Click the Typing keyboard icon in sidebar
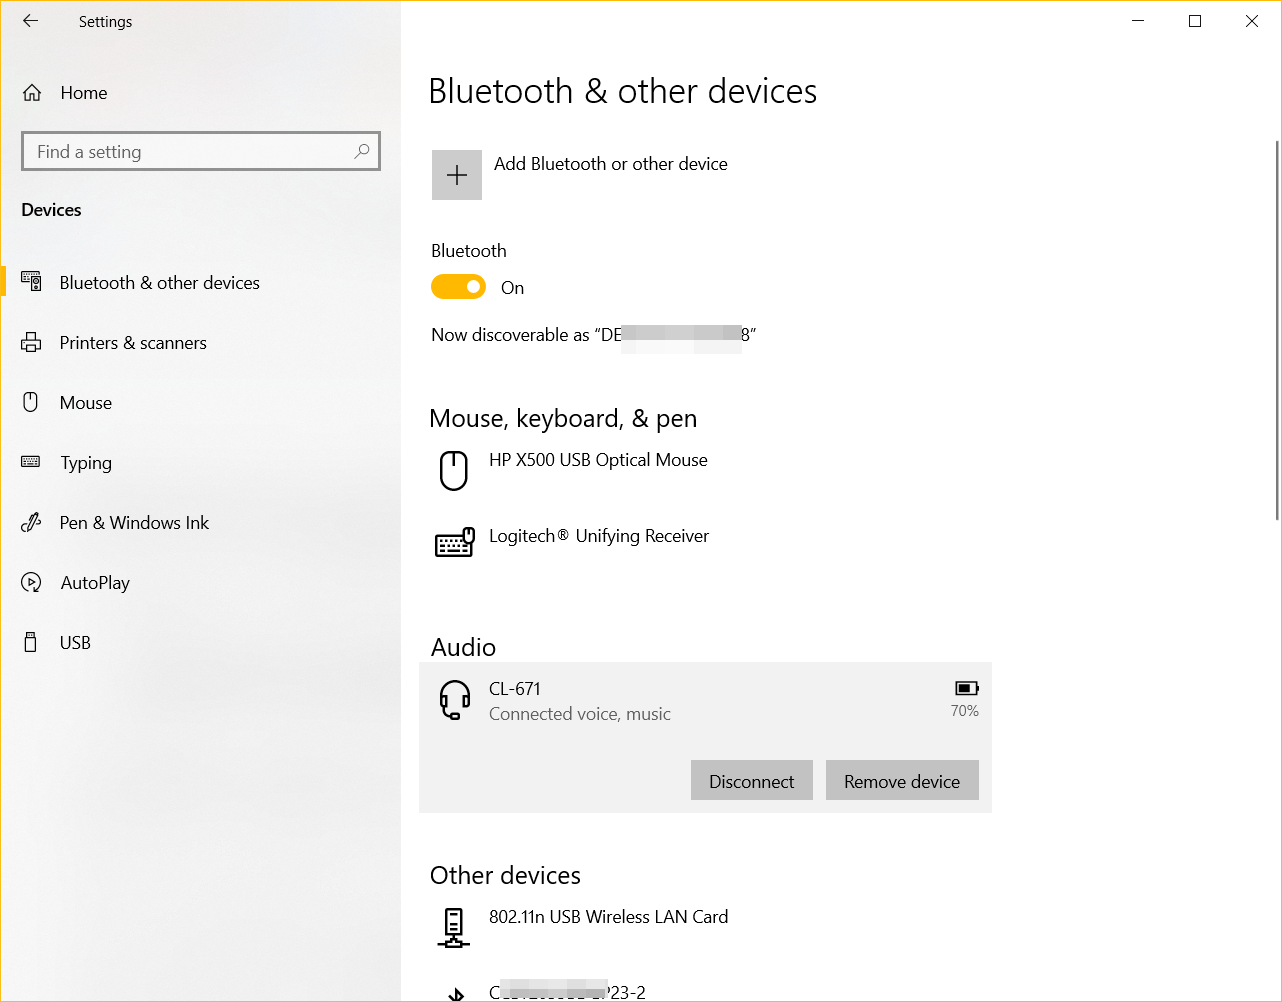This screenshot has height=1002, width=1282. click(31, 462)
